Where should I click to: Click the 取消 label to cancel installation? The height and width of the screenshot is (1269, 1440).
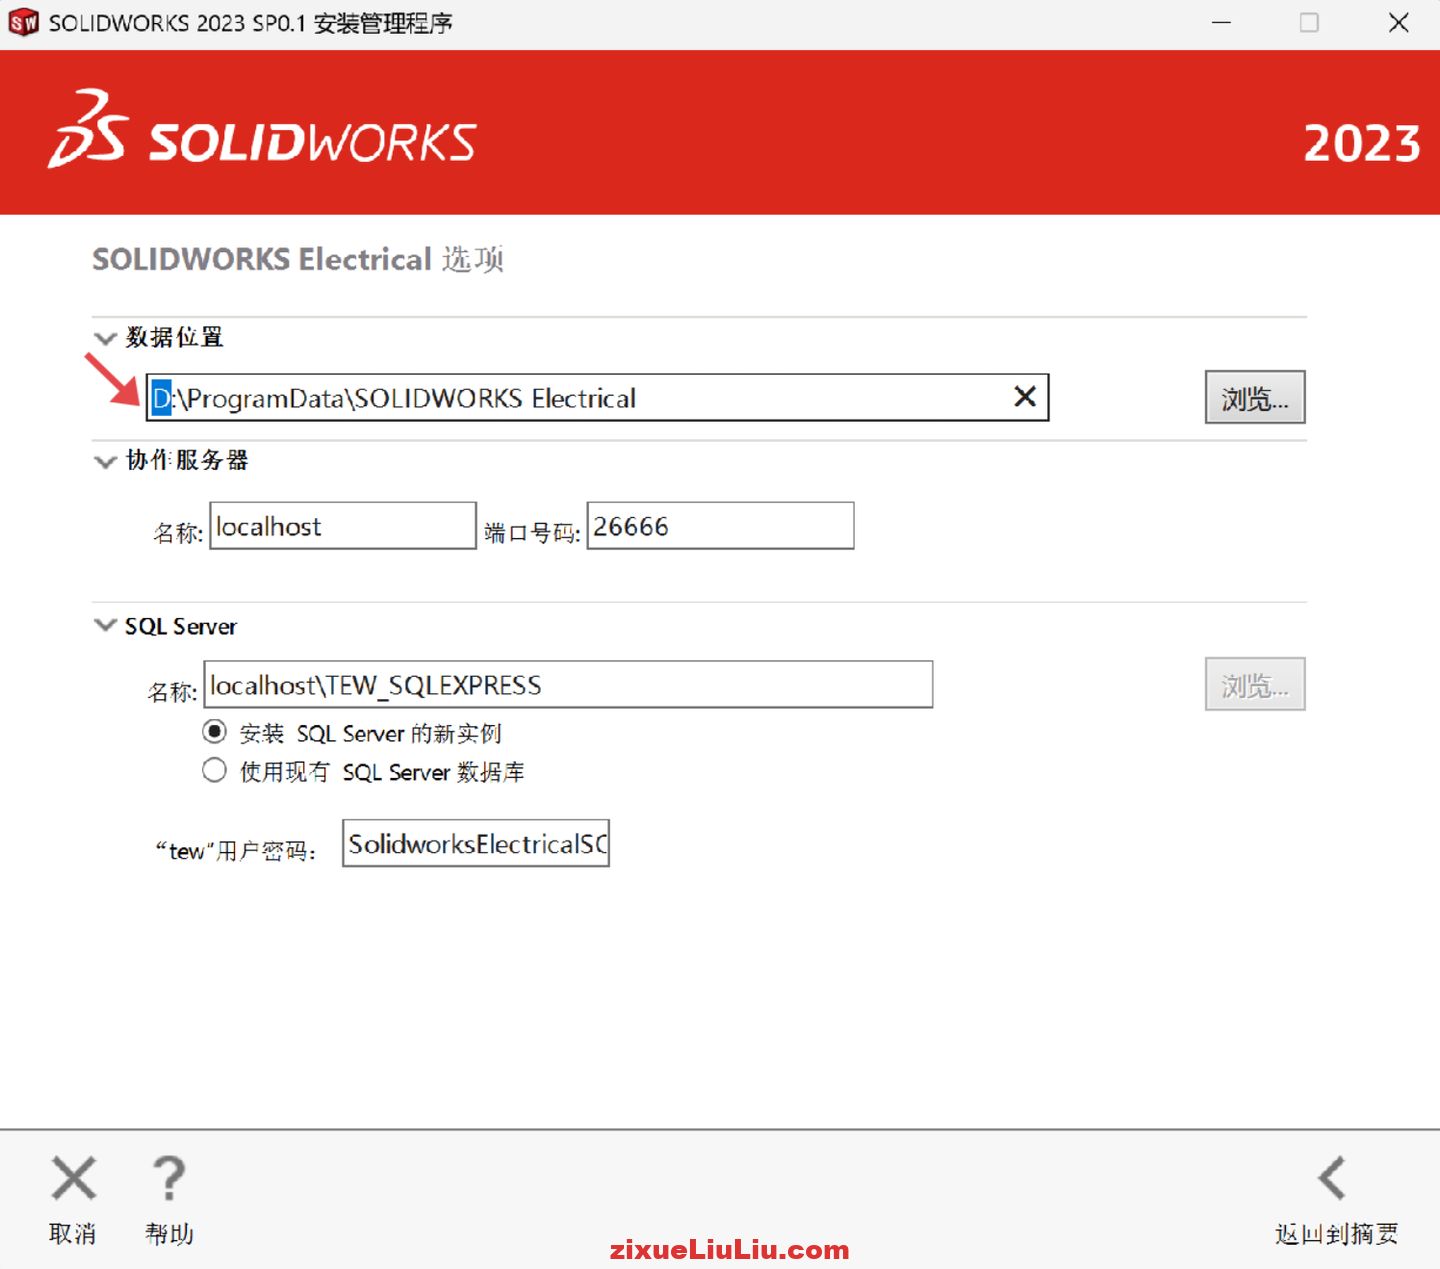click(72, 1234)
